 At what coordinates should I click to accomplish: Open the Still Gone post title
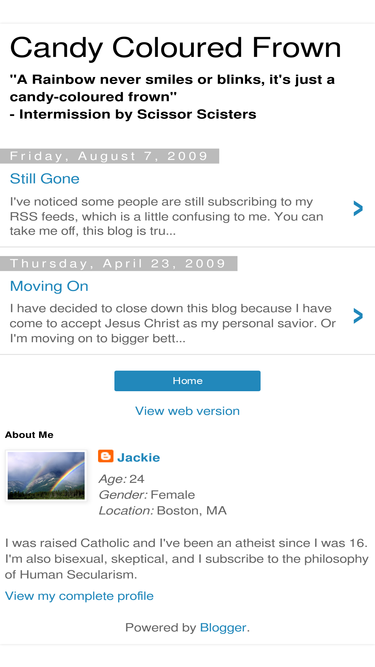pos(45,178)
